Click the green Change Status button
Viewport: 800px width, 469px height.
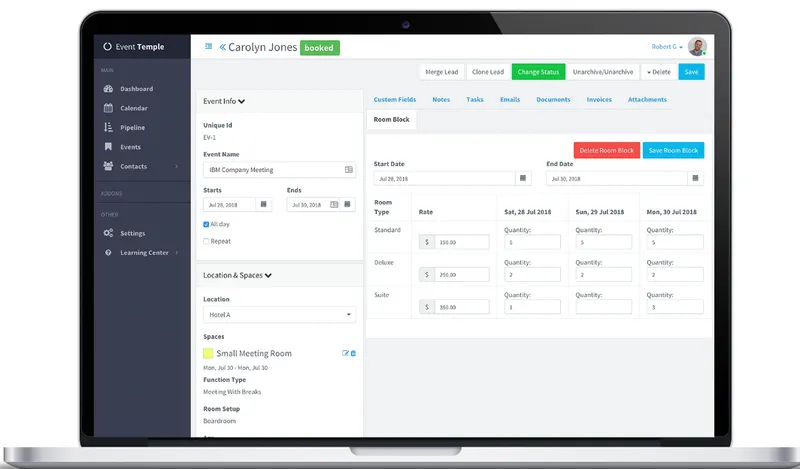click(538, 72)
